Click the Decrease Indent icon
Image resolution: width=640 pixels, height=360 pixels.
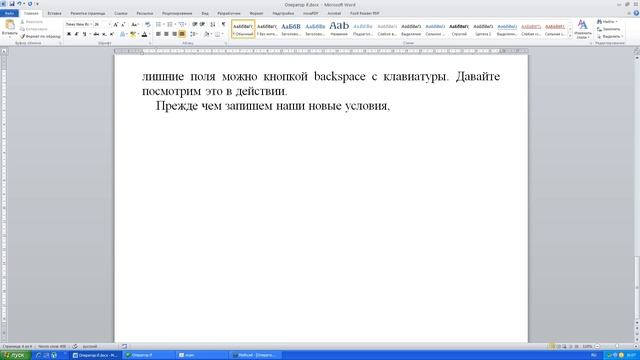pos(195,24)
